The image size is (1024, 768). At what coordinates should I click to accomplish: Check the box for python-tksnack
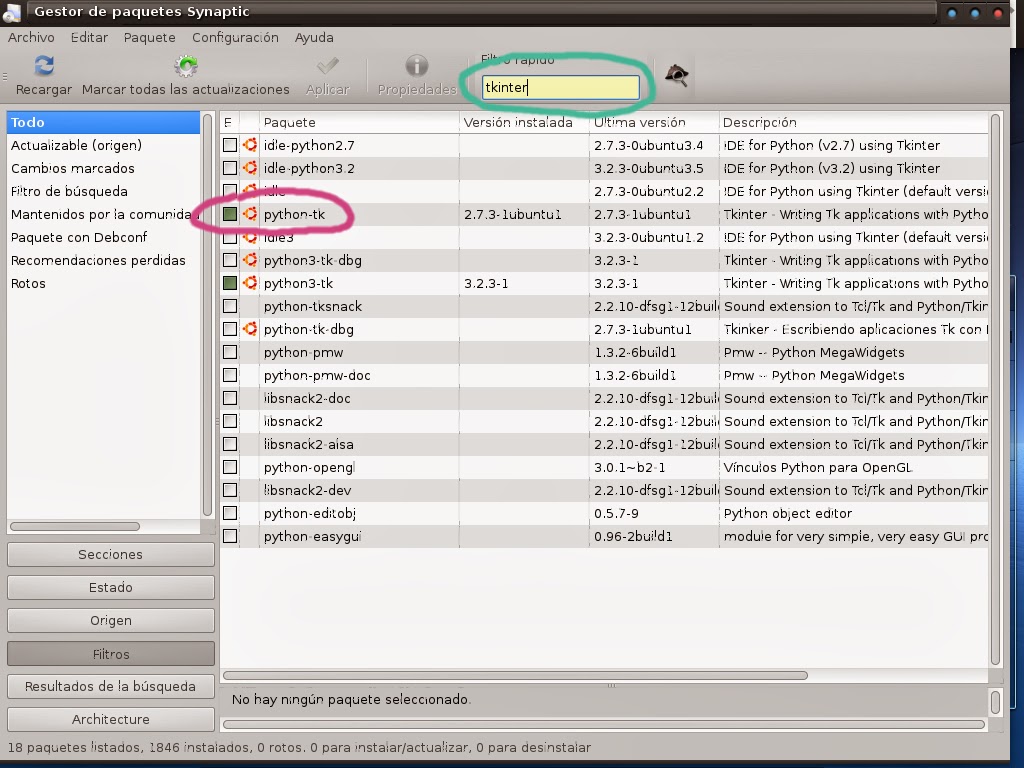point(231,306)
